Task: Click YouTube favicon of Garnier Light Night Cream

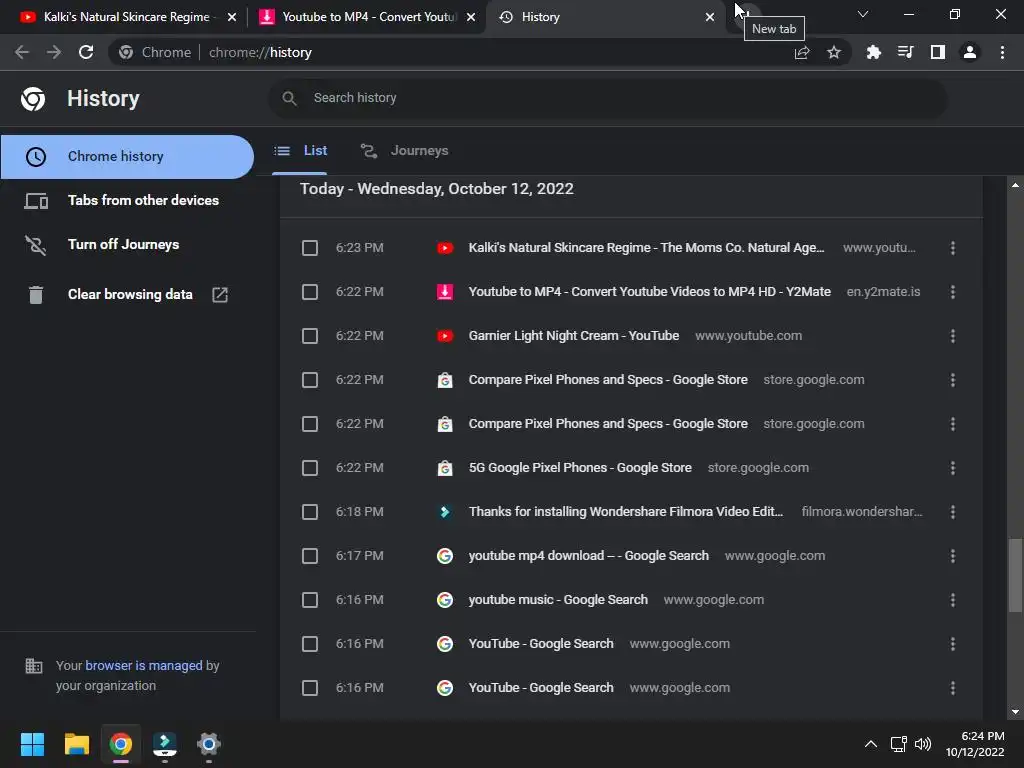Action: pyautogui.click(x=445, y=336)
